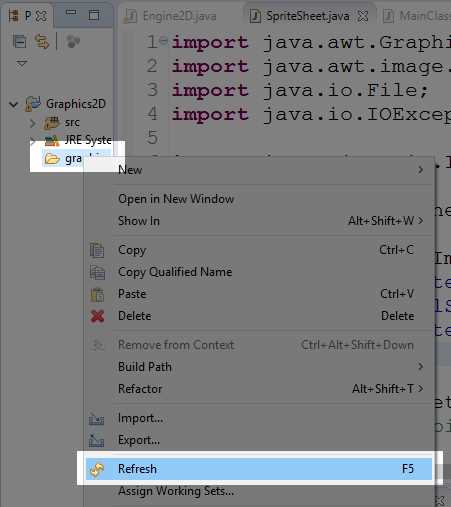
Task: Click Delete in the context menu
Action: 259,316
